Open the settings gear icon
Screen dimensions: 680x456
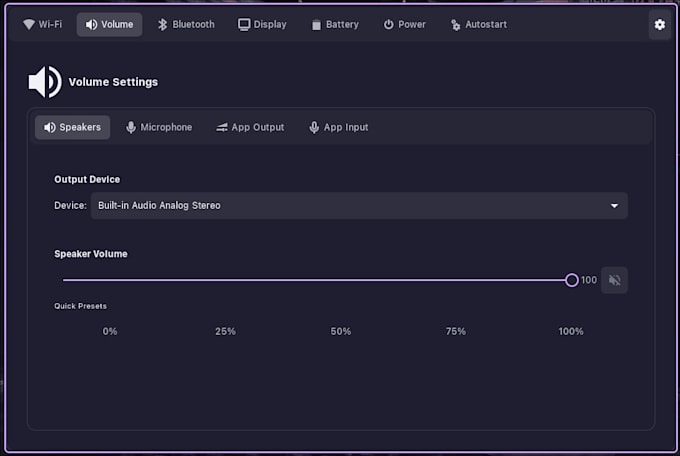point(659,25)
